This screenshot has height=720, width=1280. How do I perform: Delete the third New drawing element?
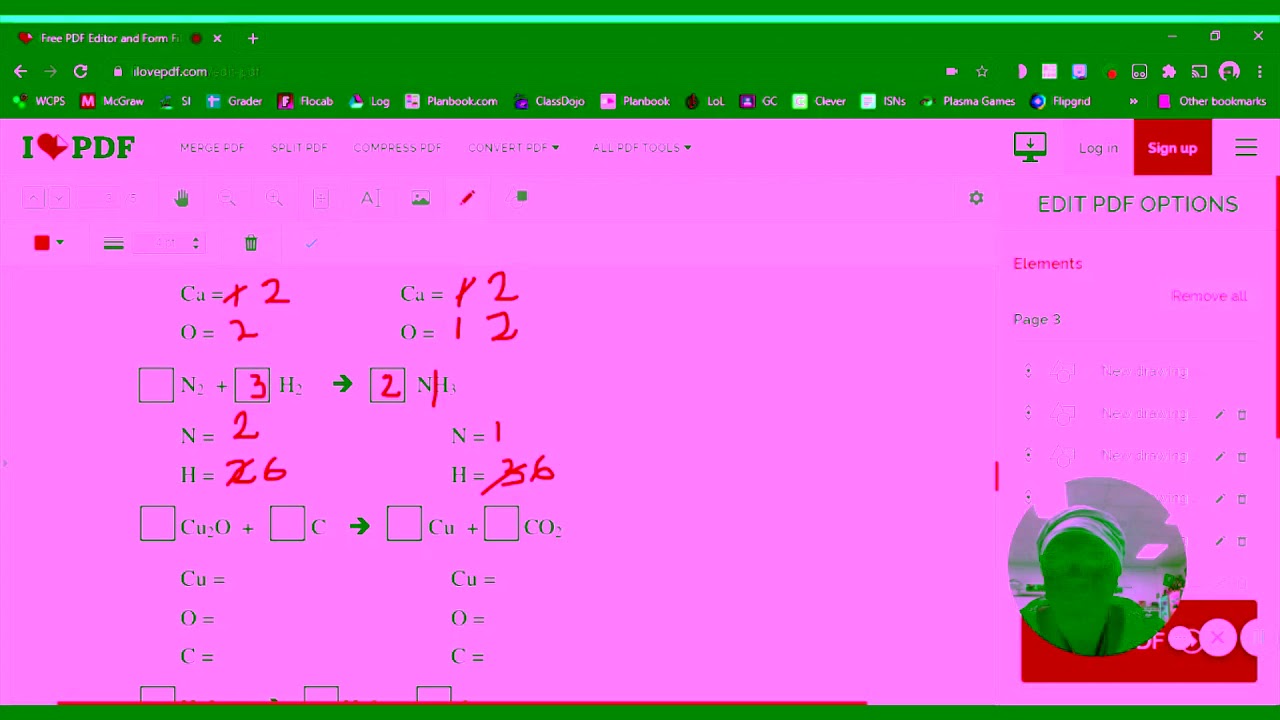pos(1242,456)
